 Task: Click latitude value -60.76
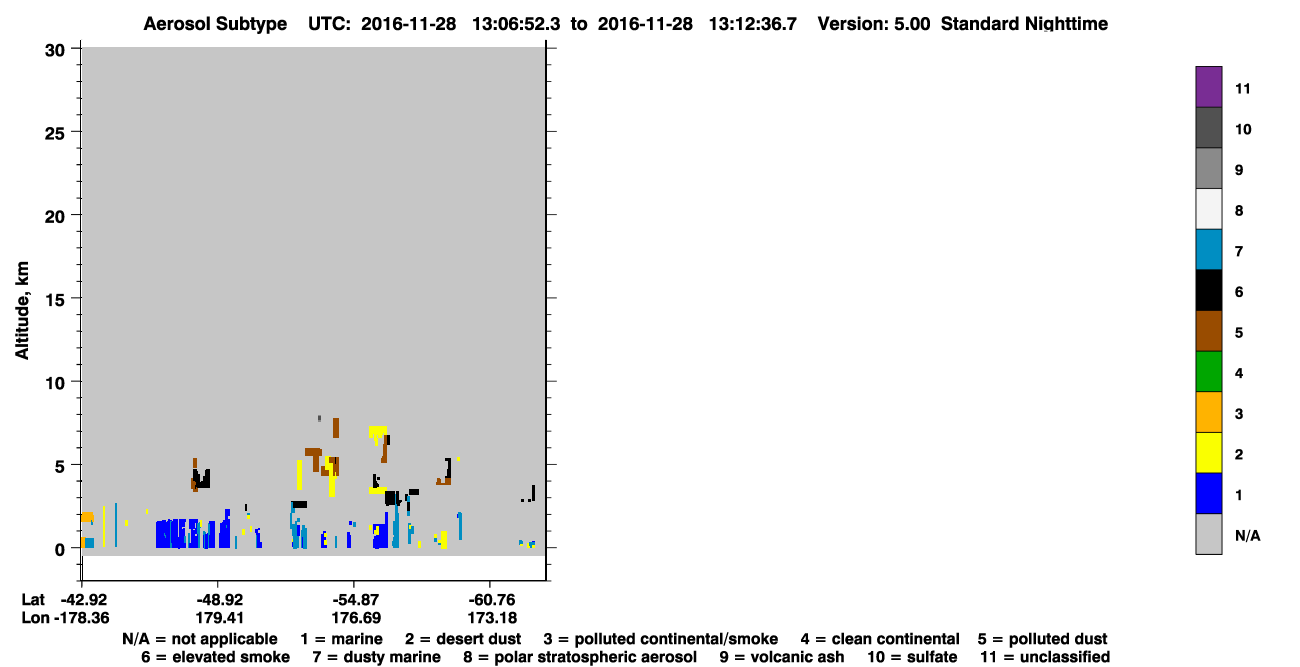click(490, 600)
